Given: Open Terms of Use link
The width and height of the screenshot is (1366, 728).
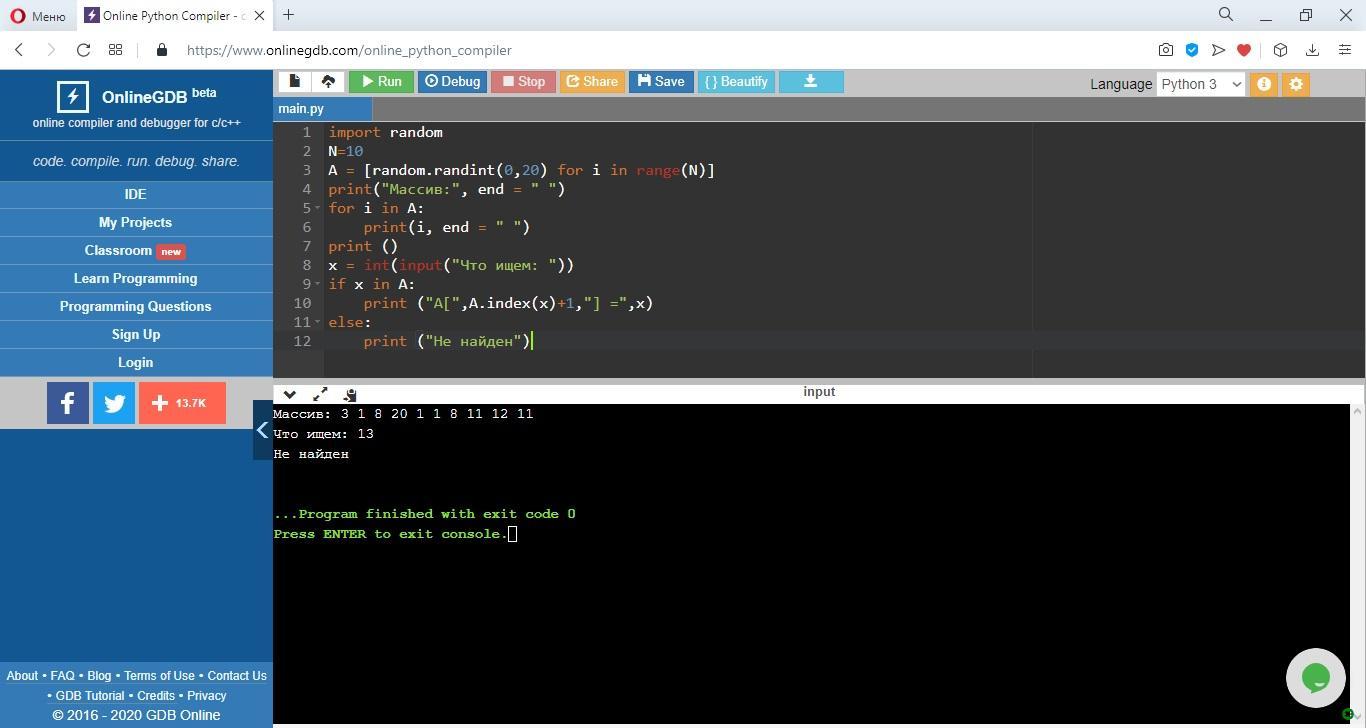Looking at the screenshot, I should [159, 676].
